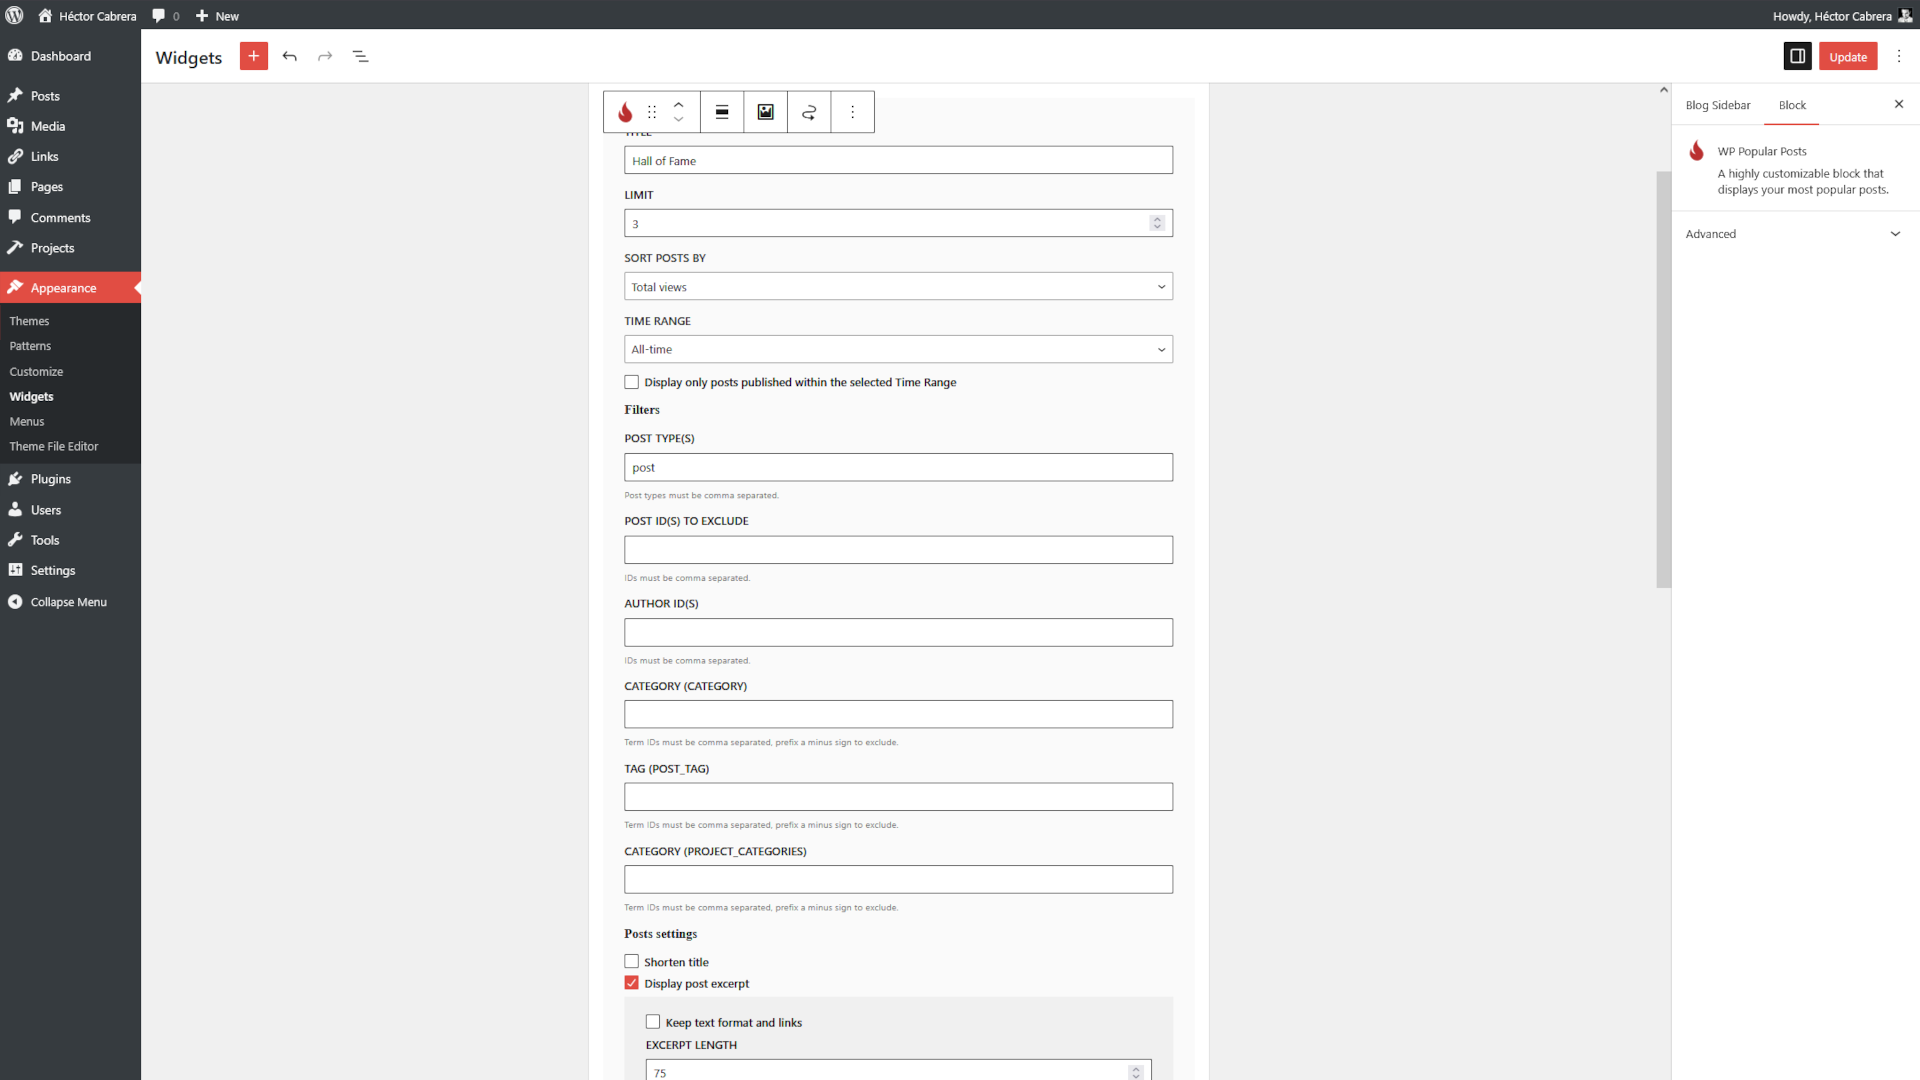
Task: Open the Time Range dropdown
Action: (x=898, y=349)
